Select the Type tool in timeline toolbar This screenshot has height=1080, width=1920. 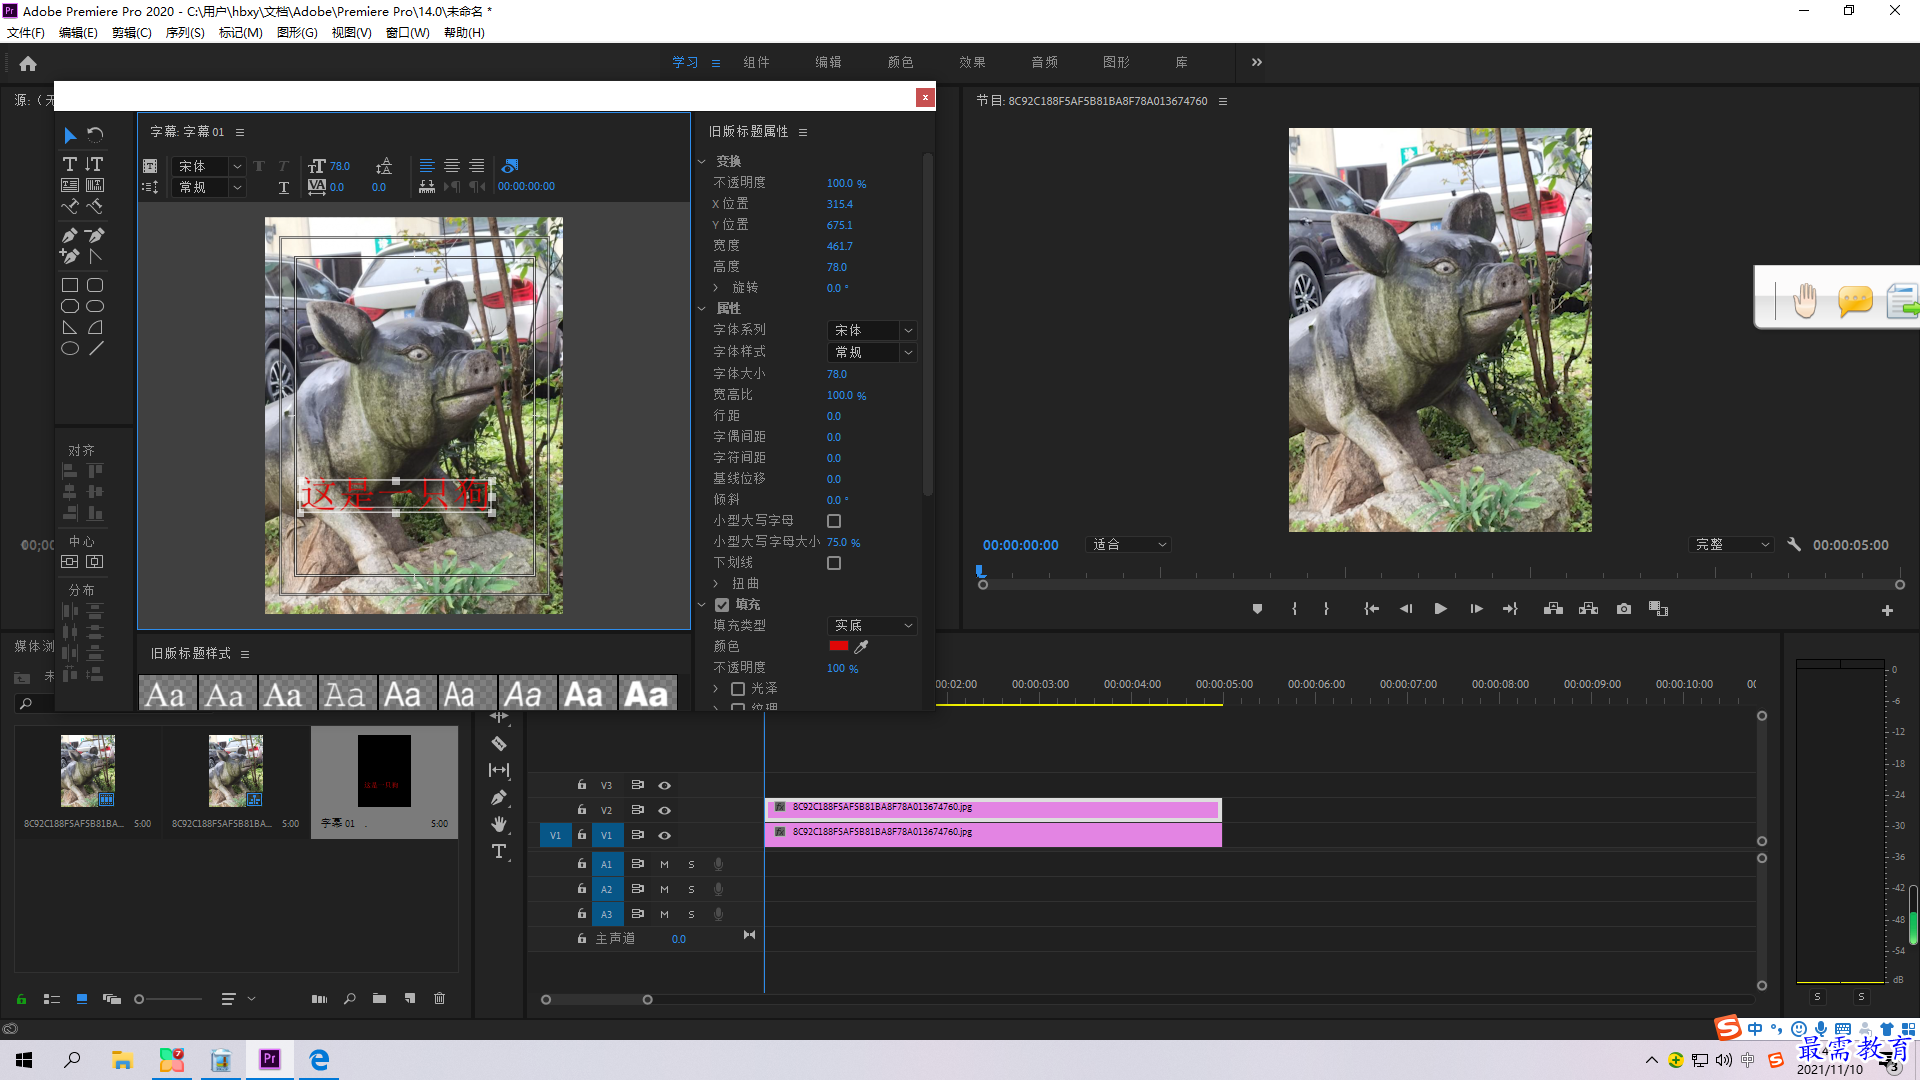pos(499,851)
